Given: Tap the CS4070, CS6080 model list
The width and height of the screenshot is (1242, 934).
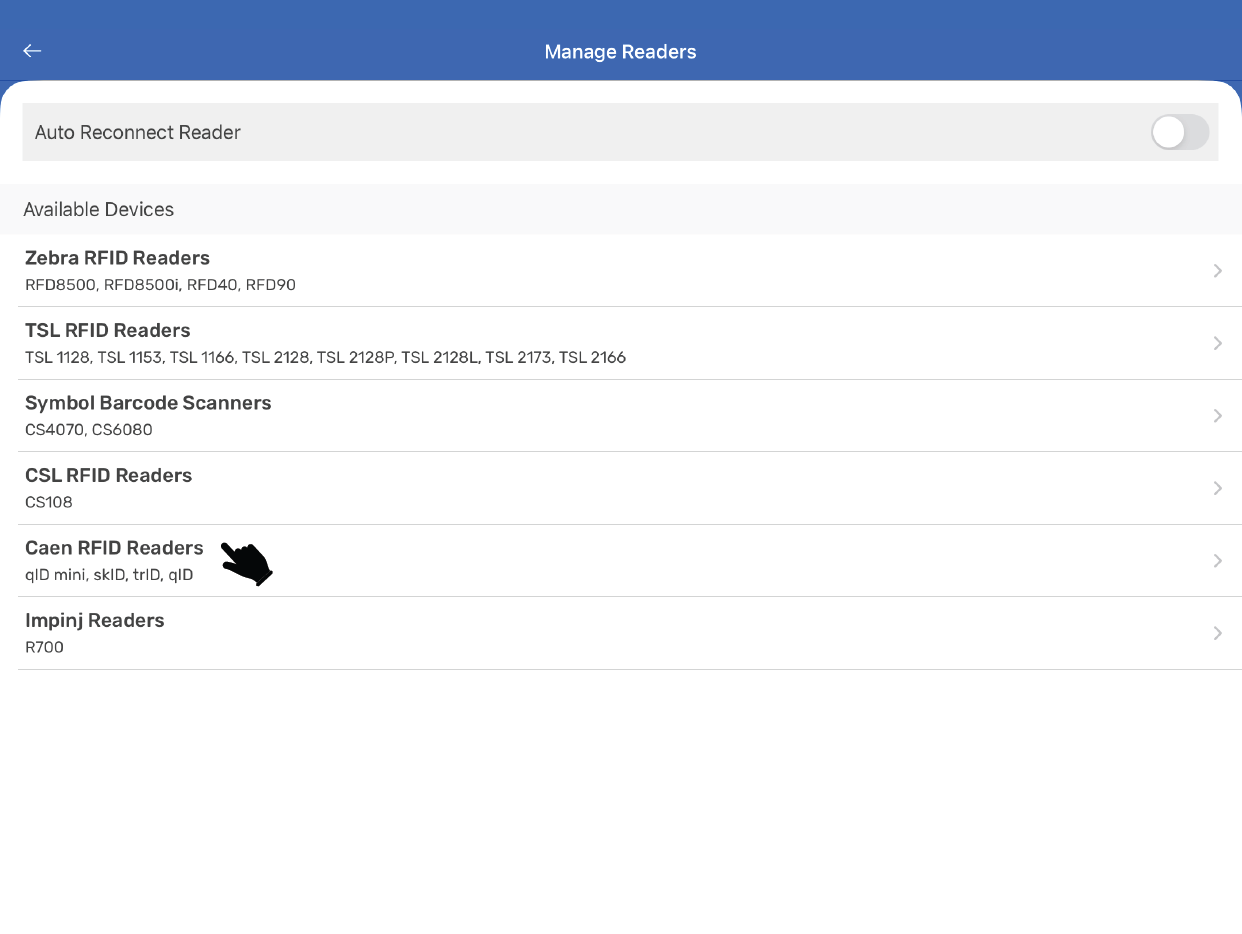Looking at the screenshot, I should (x=89, y=430).
